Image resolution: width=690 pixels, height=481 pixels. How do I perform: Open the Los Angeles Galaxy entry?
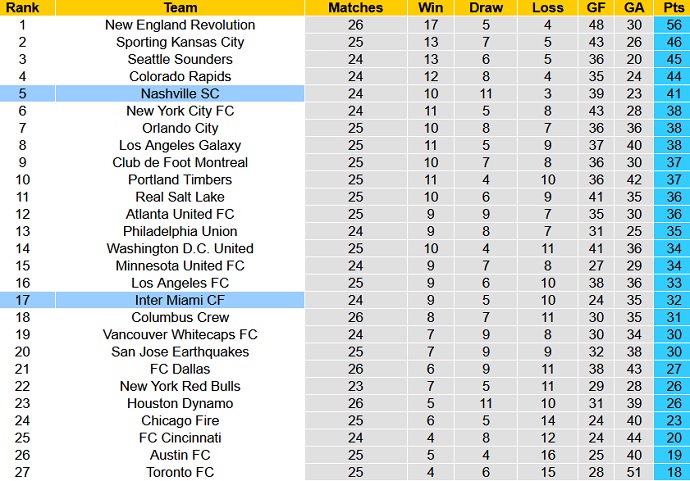coord(180,145)
